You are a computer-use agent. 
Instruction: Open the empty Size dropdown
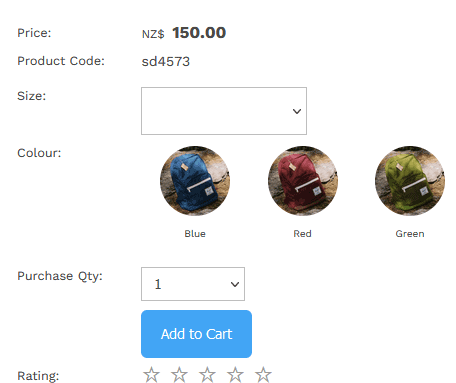[224, 111]
